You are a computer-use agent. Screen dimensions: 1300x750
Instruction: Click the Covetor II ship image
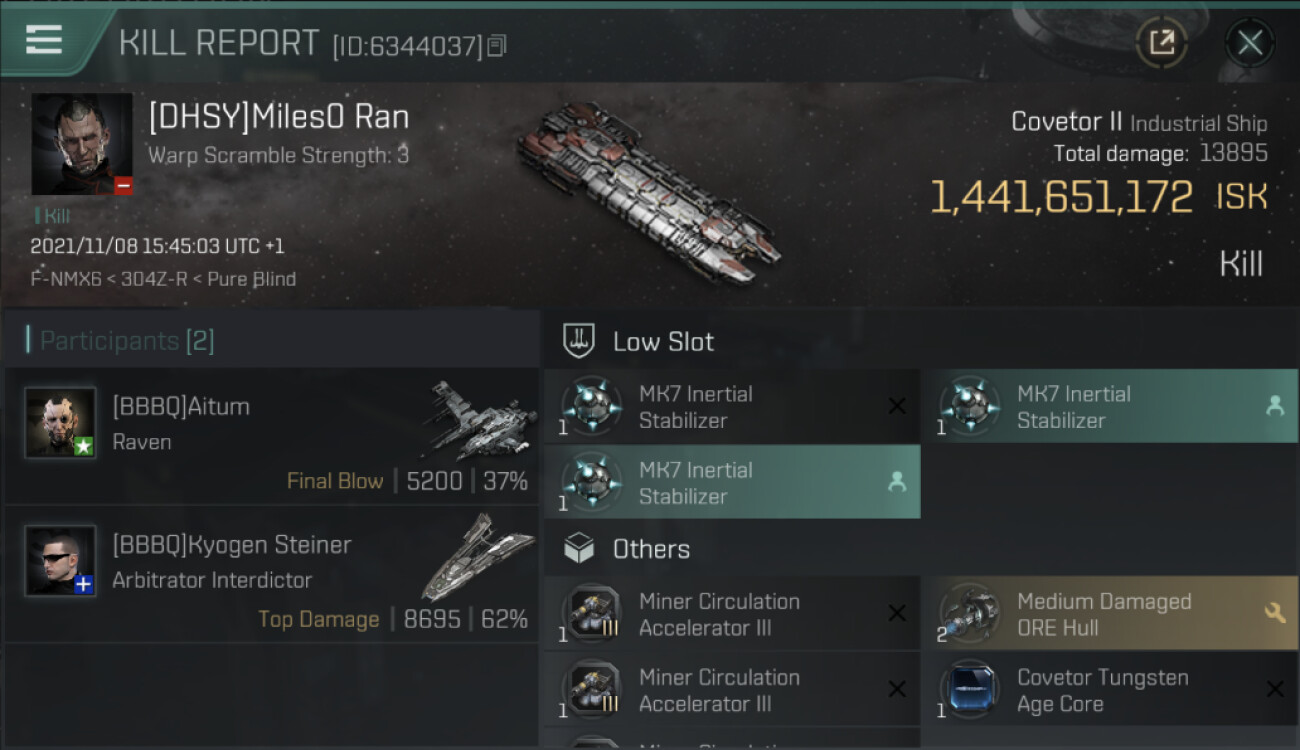tap(648, 190)
